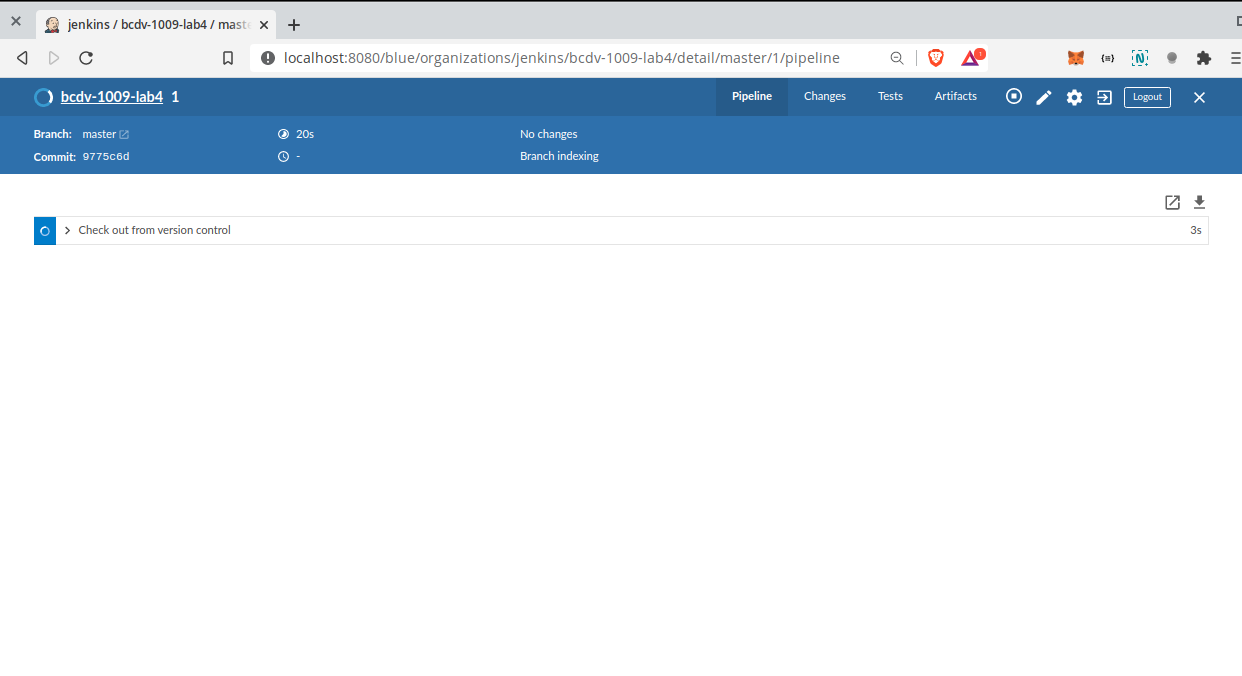1242x676 pixels.
Task: Click the Logout button
Action: click(1147, 97)
